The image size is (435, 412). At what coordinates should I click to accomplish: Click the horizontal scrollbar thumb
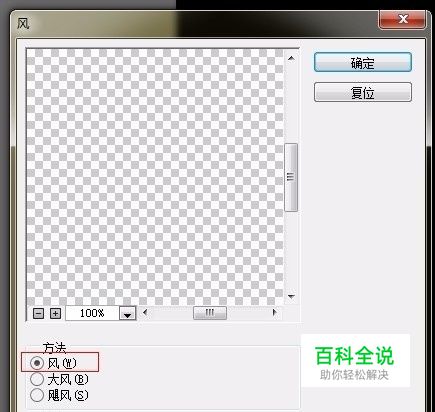(x=210, y=313)
